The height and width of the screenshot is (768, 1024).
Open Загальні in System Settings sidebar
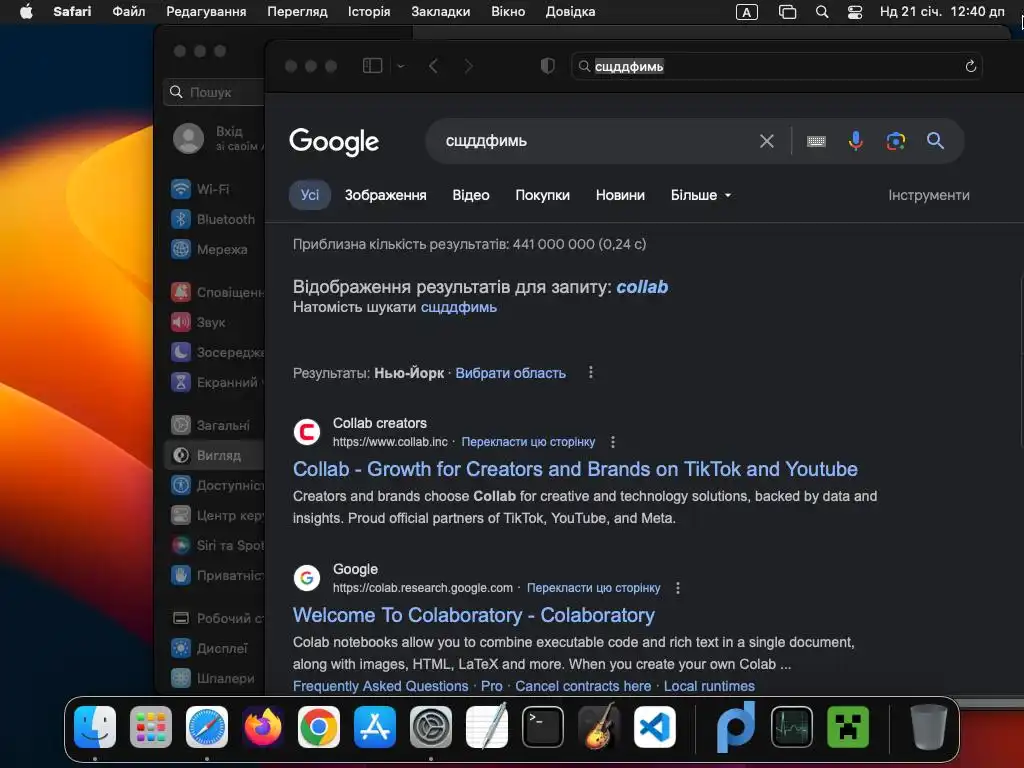point(214,425)
